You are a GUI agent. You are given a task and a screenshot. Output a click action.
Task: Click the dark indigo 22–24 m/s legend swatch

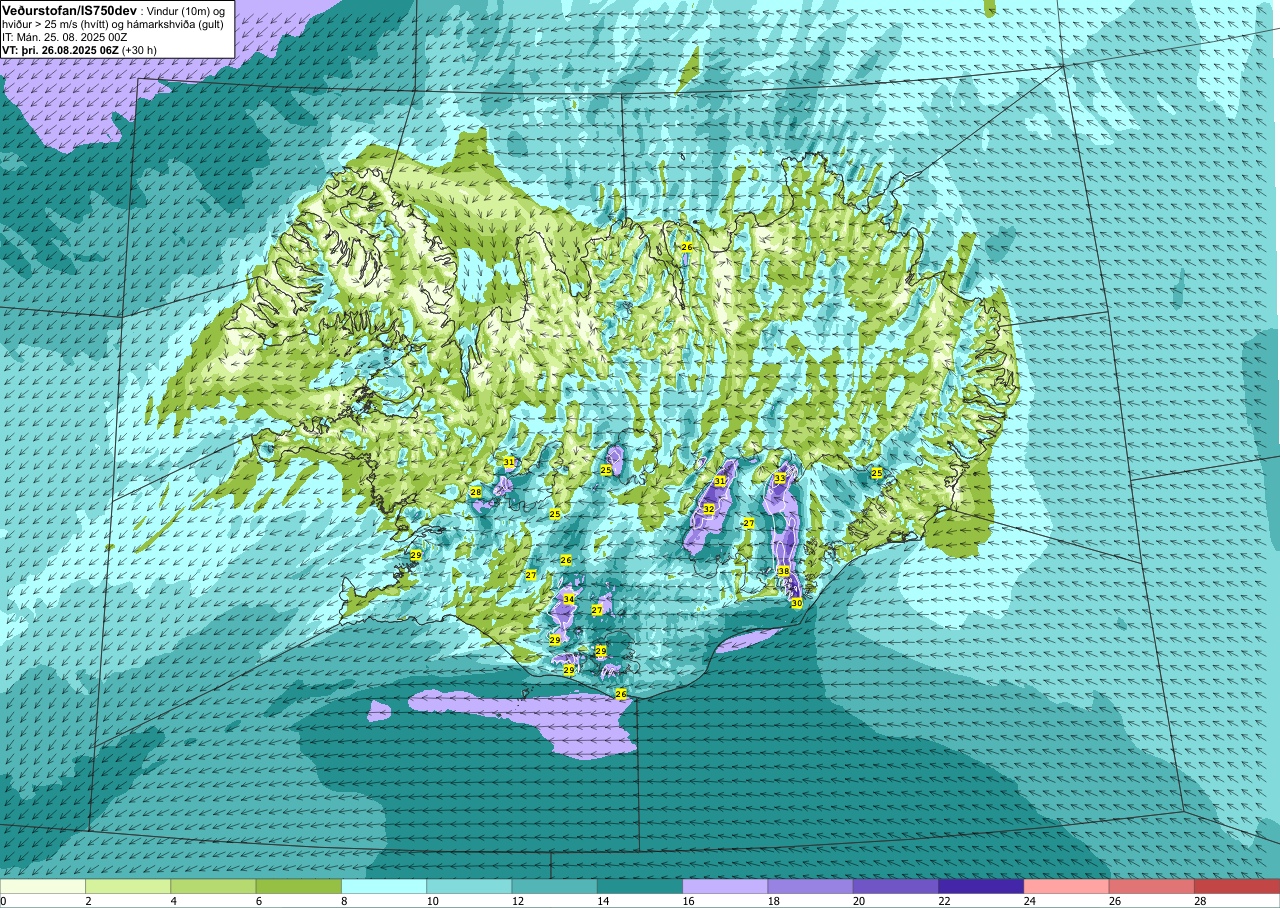click(x=981, y=886)
